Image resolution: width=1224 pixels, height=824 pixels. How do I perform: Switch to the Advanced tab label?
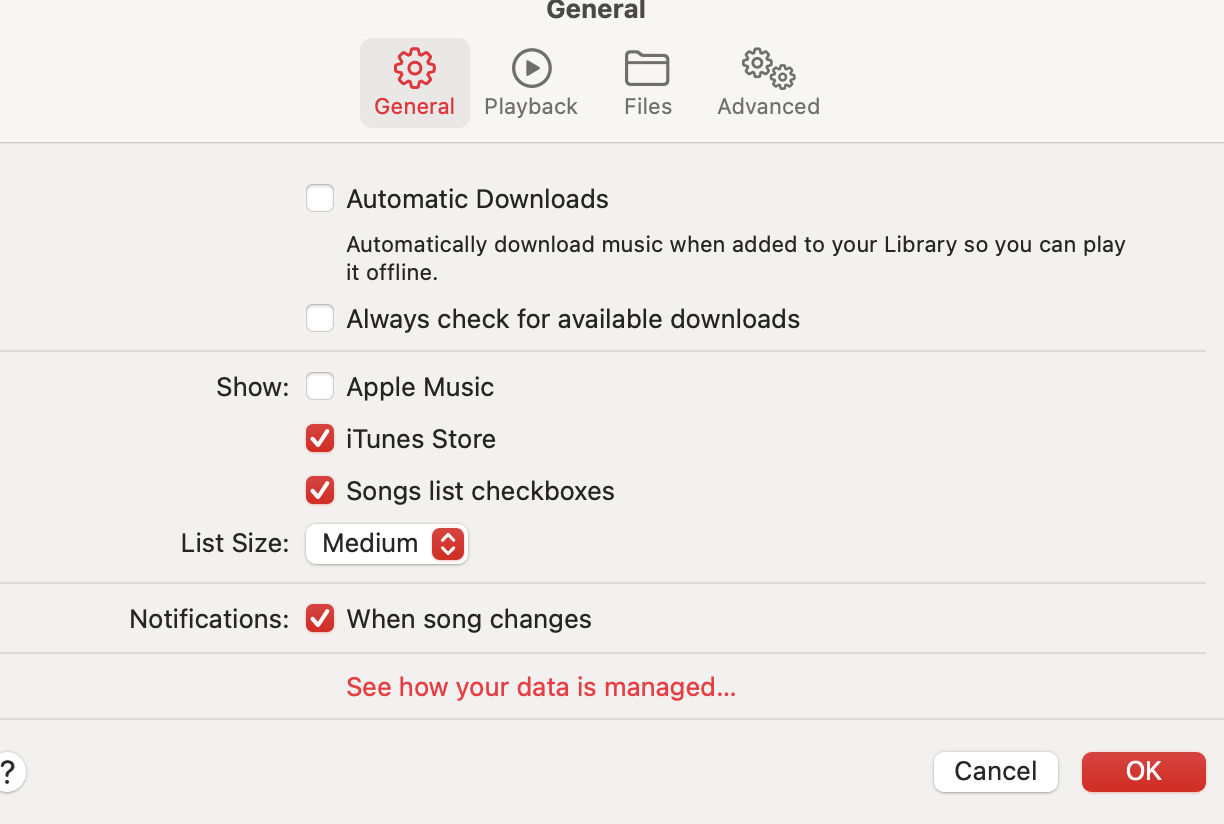(768, 106)
